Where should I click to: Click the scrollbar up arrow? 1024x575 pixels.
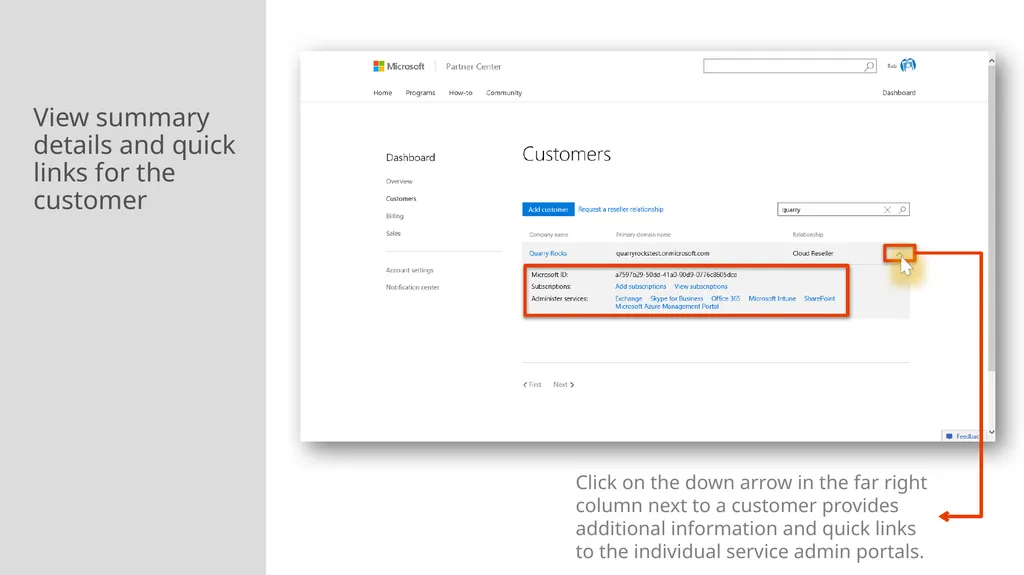point(991,61)
